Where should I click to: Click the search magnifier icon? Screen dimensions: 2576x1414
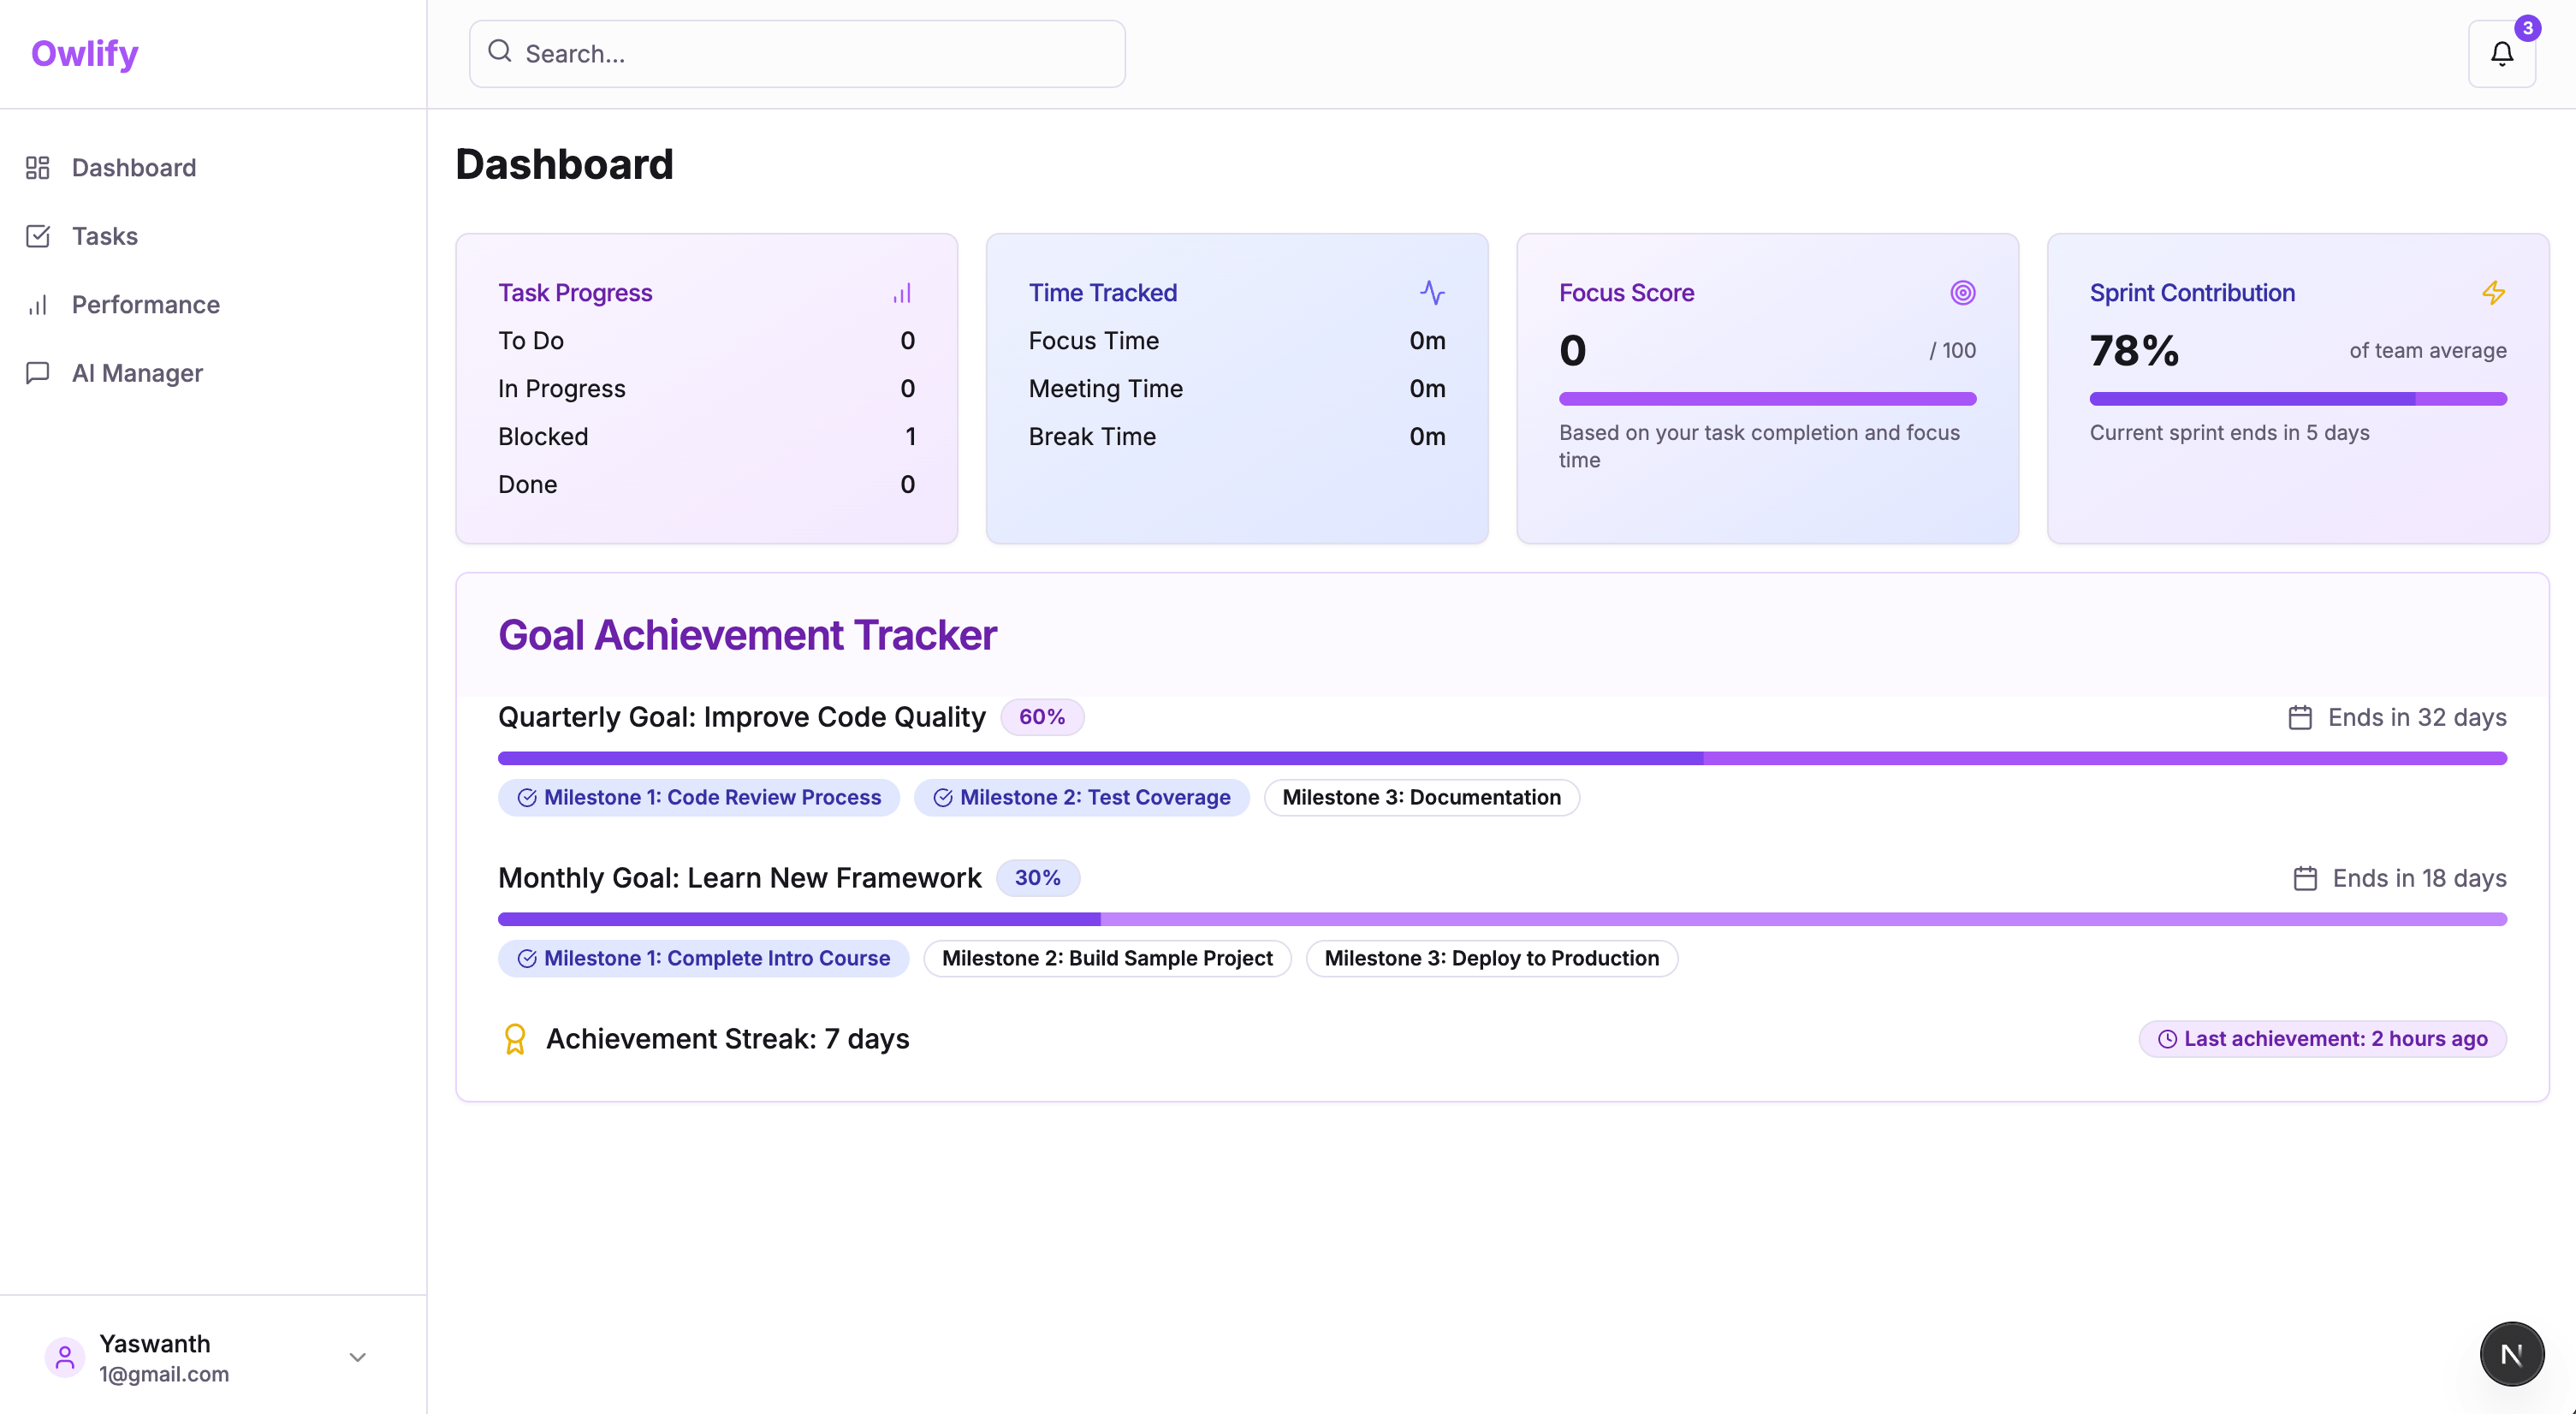(500, 52)
